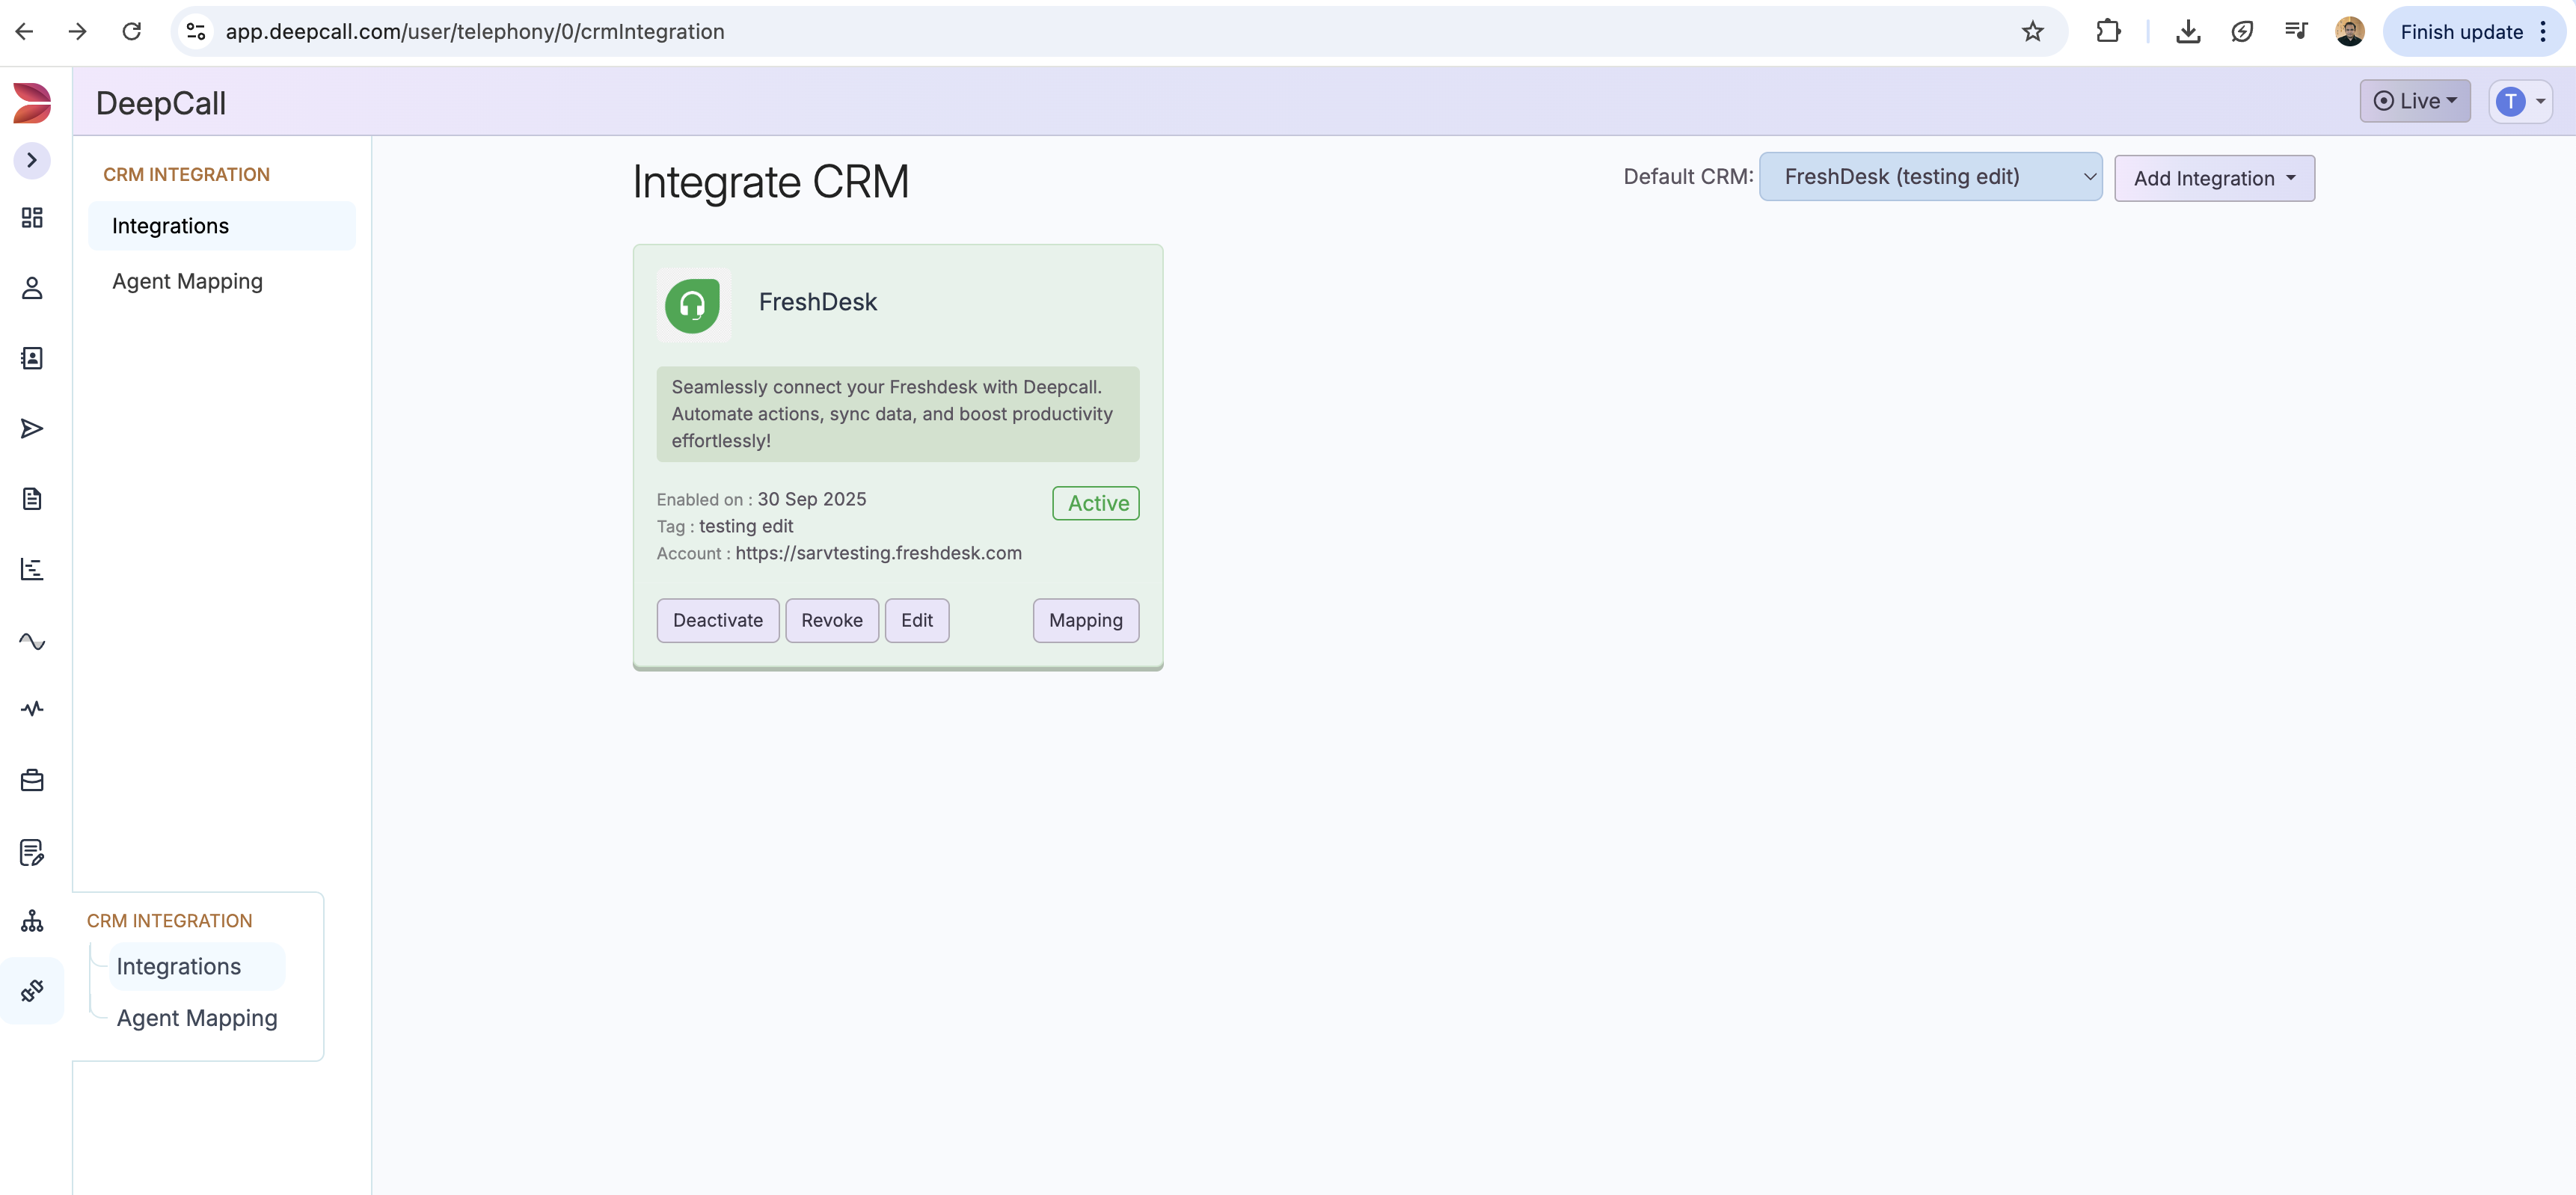Open the user profile sidebar icon

pos(32,288)
